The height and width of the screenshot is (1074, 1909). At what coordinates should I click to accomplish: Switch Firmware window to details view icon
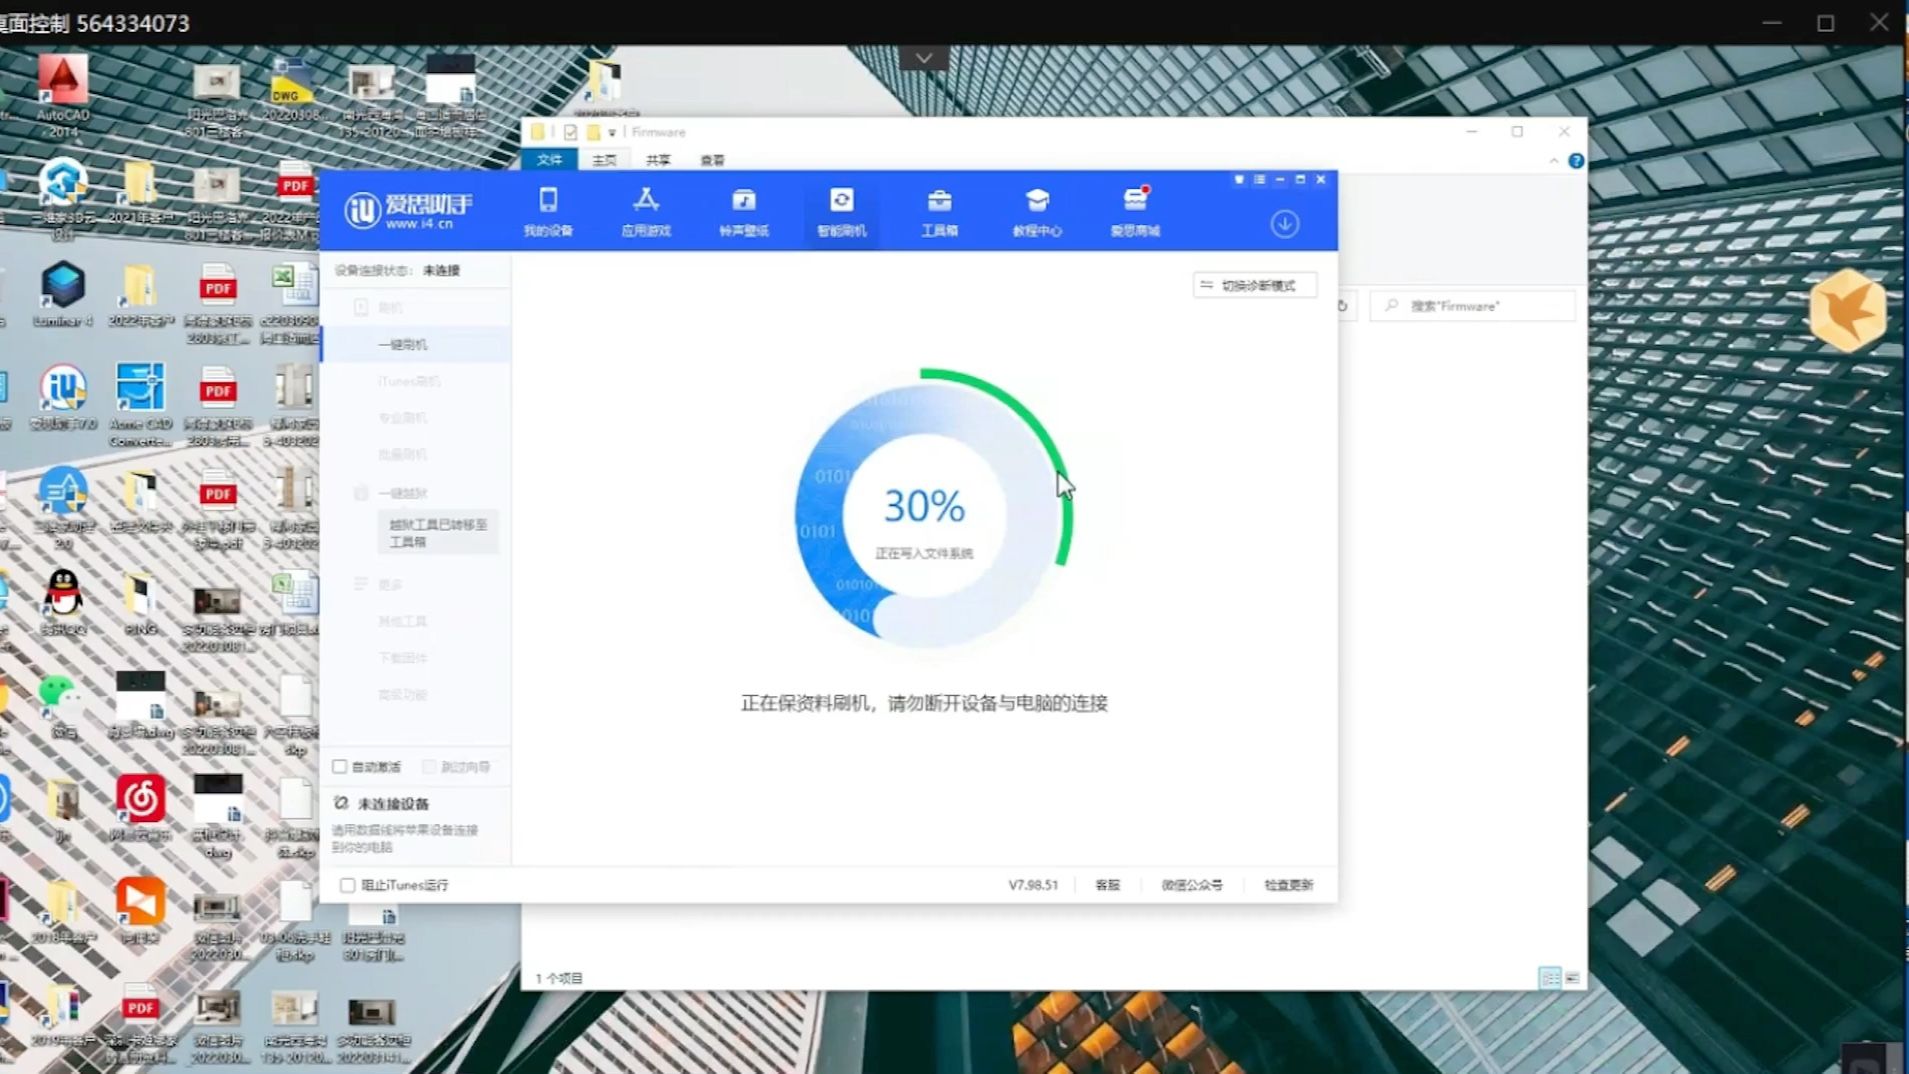pyautogui.click(x=1549, y=978)
